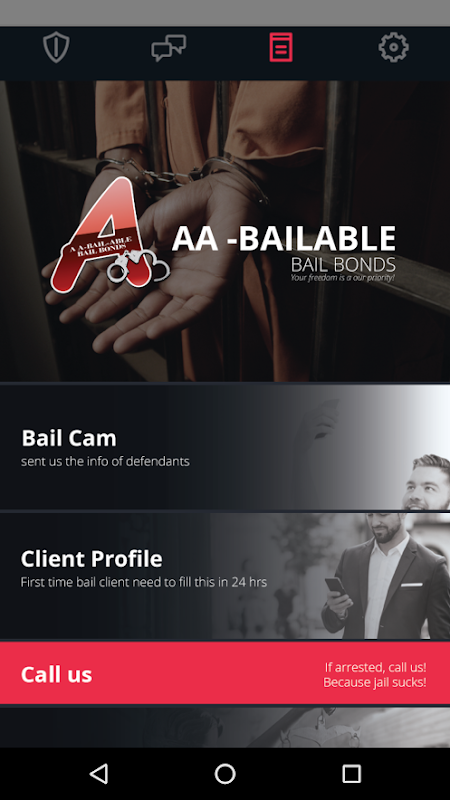Screen dimensions: 450x800
Task: Tap the Android back triangle button
Action: tap(98, 773)
